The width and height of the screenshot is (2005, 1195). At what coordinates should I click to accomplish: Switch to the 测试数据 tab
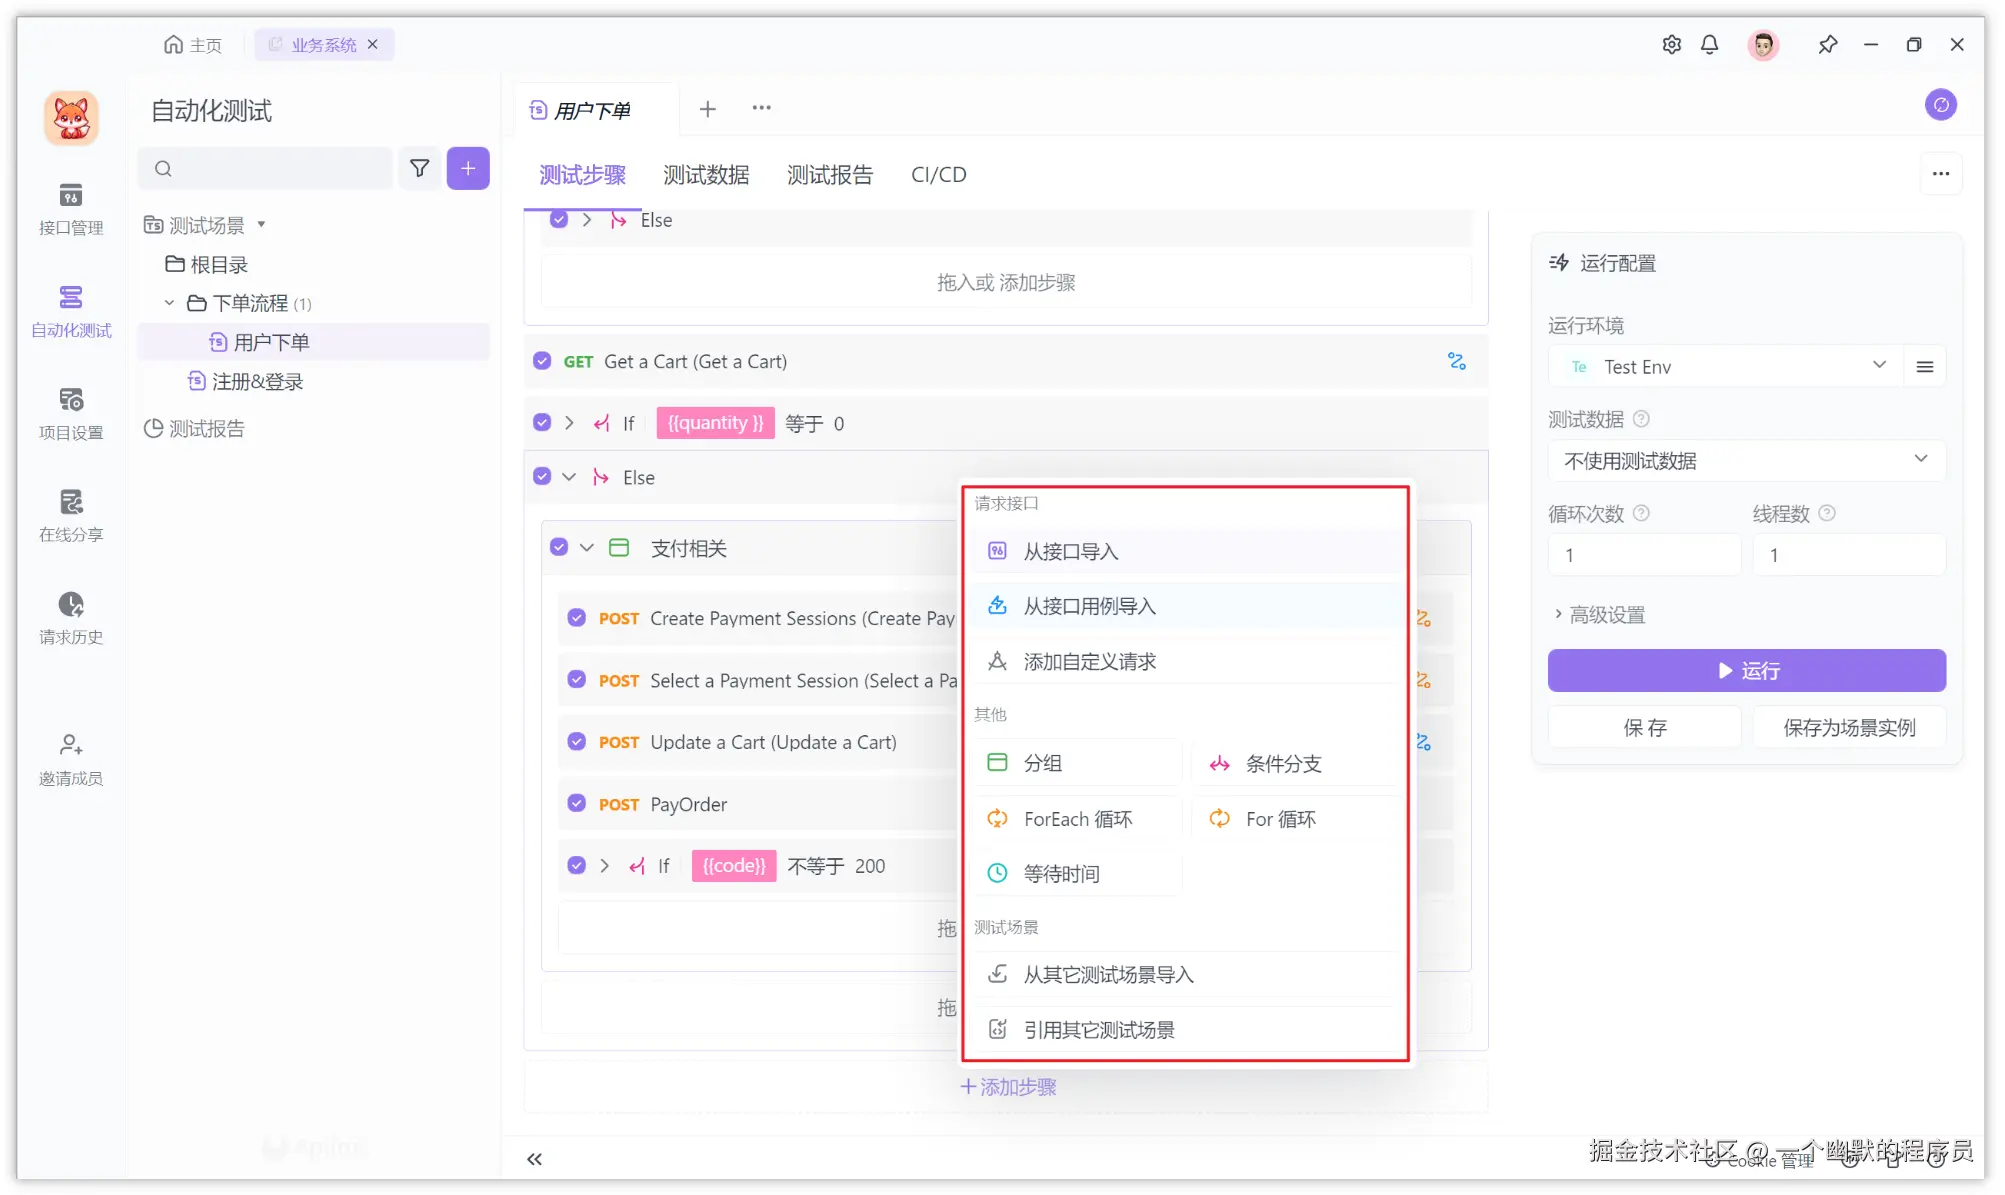(707, 174)
